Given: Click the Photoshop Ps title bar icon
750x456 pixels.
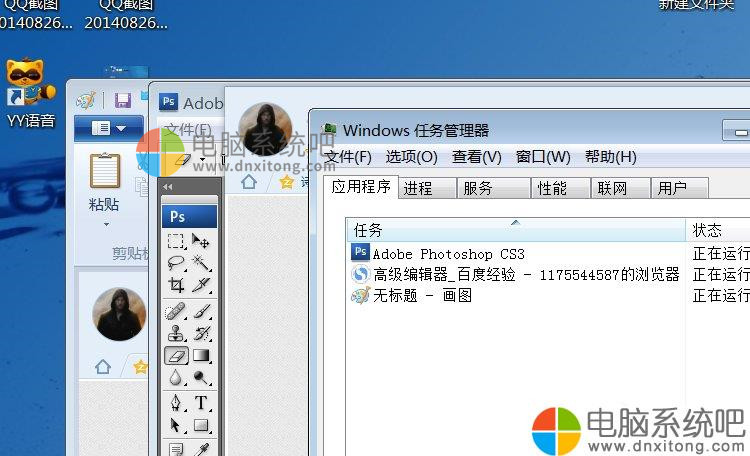Looking at the screenshot, I should pos(168,101).
